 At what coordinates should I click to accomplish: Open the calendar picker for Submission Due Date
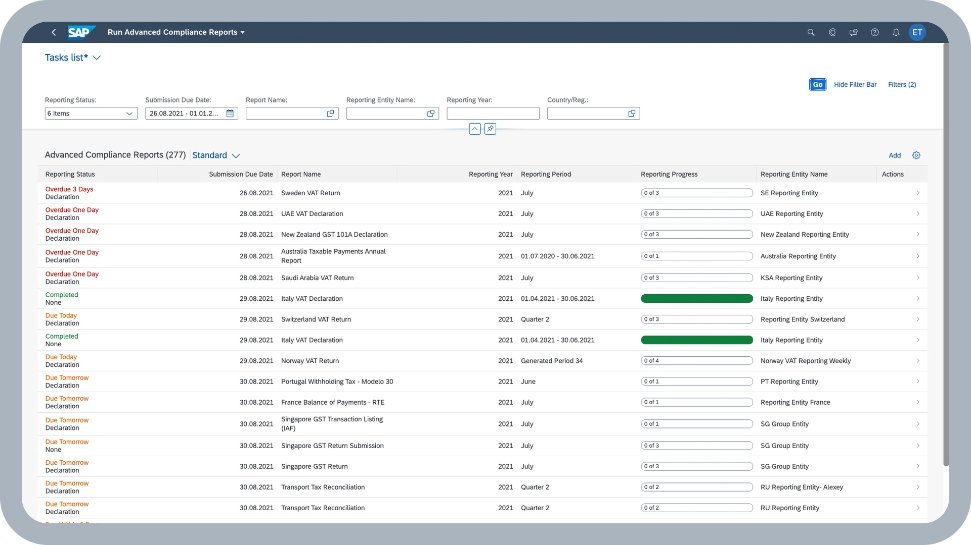(230, 113)
